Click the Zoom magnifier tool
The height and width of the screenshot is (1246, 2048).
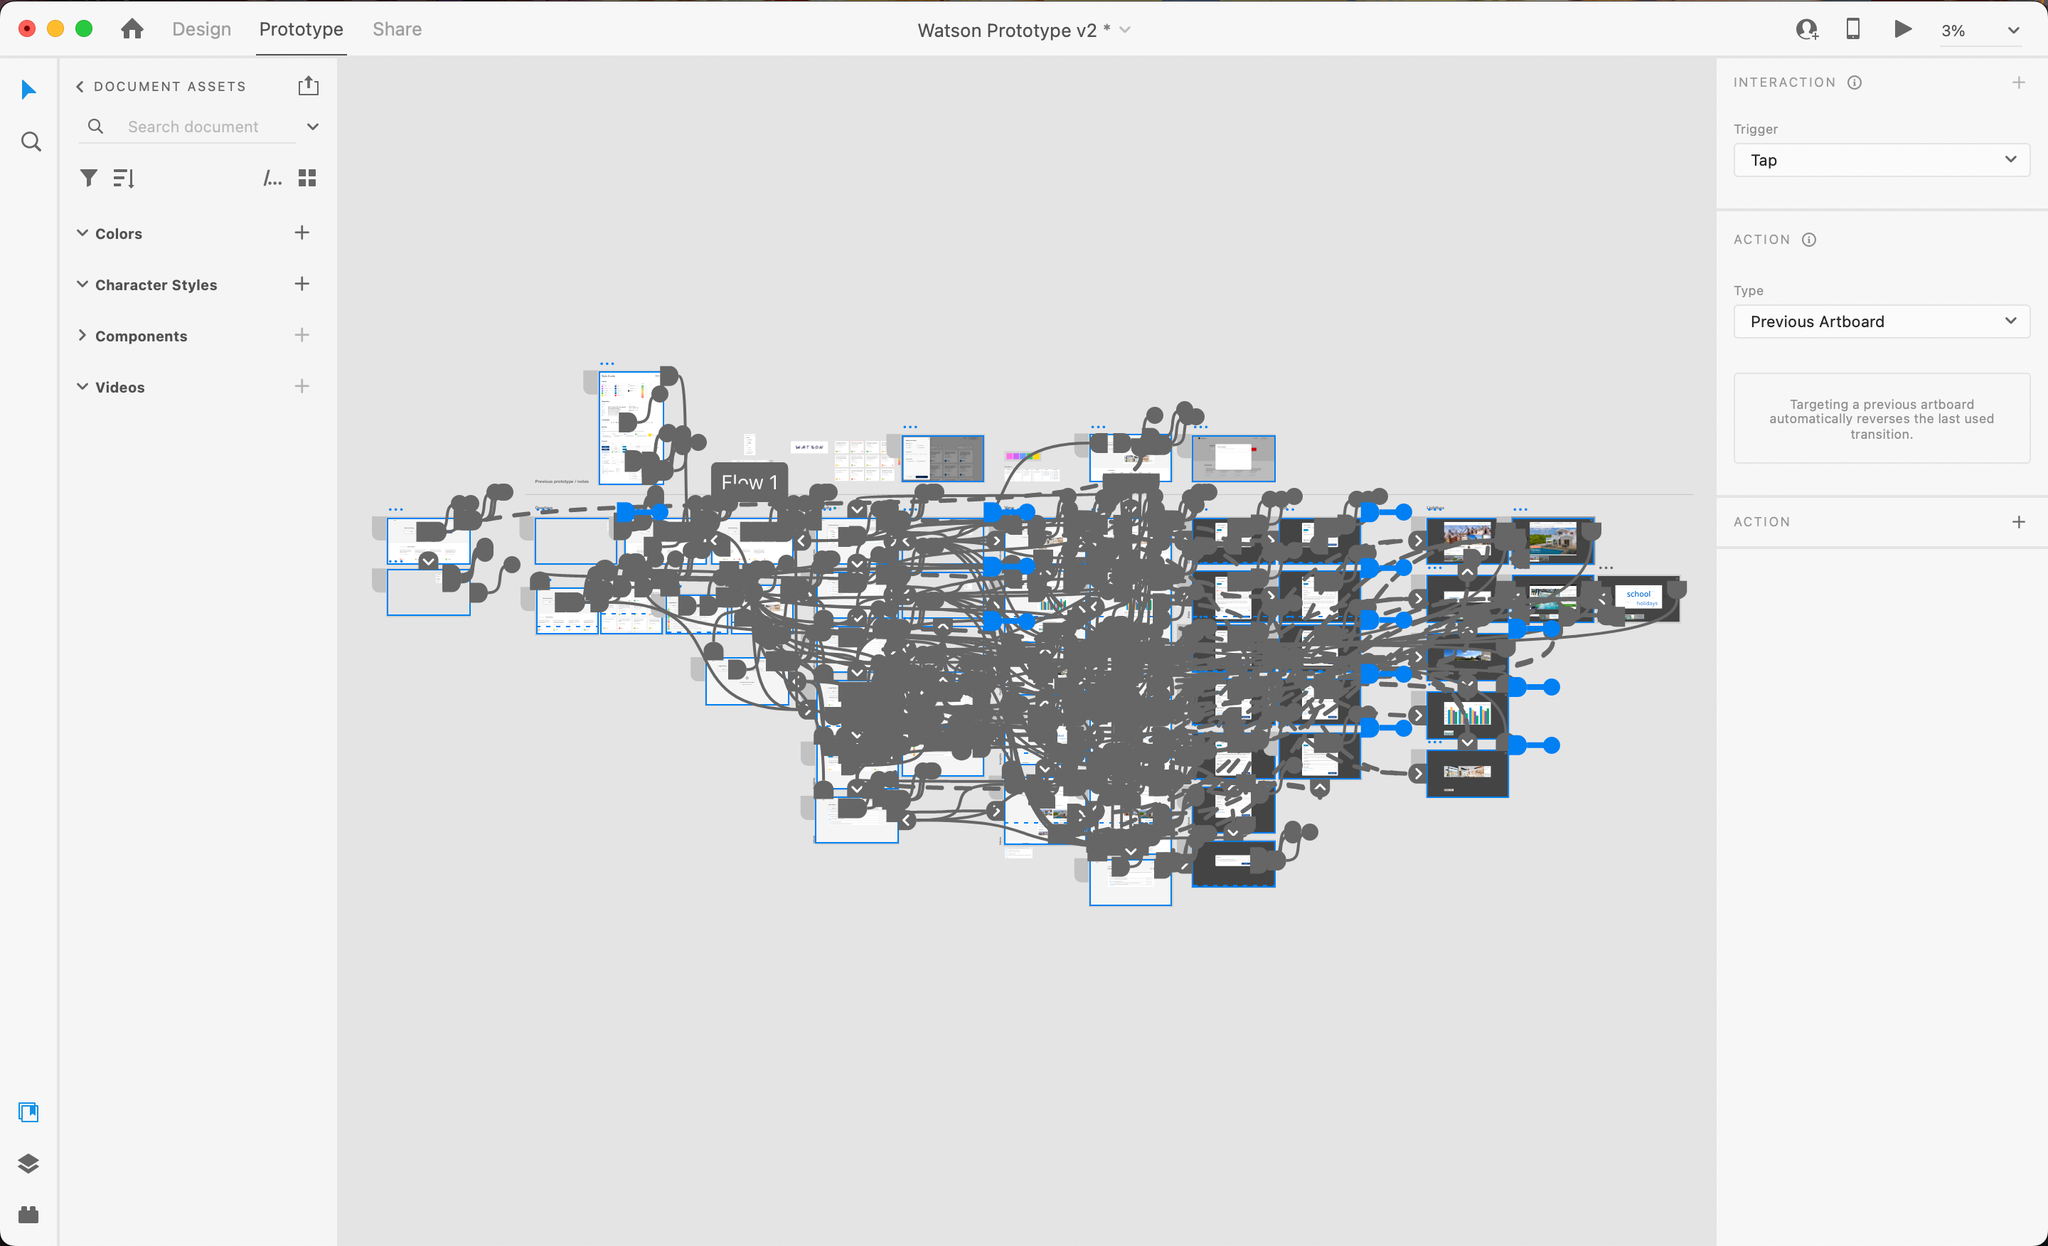click(x=31, y=142)
